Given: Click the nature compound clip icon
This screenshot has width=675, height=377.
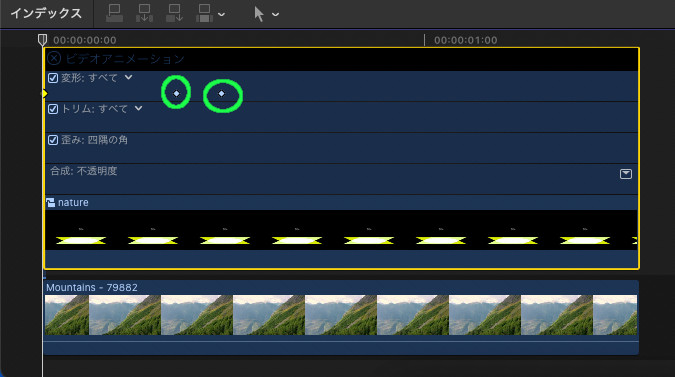Looking at the screenshot, I should click(51, 202).
